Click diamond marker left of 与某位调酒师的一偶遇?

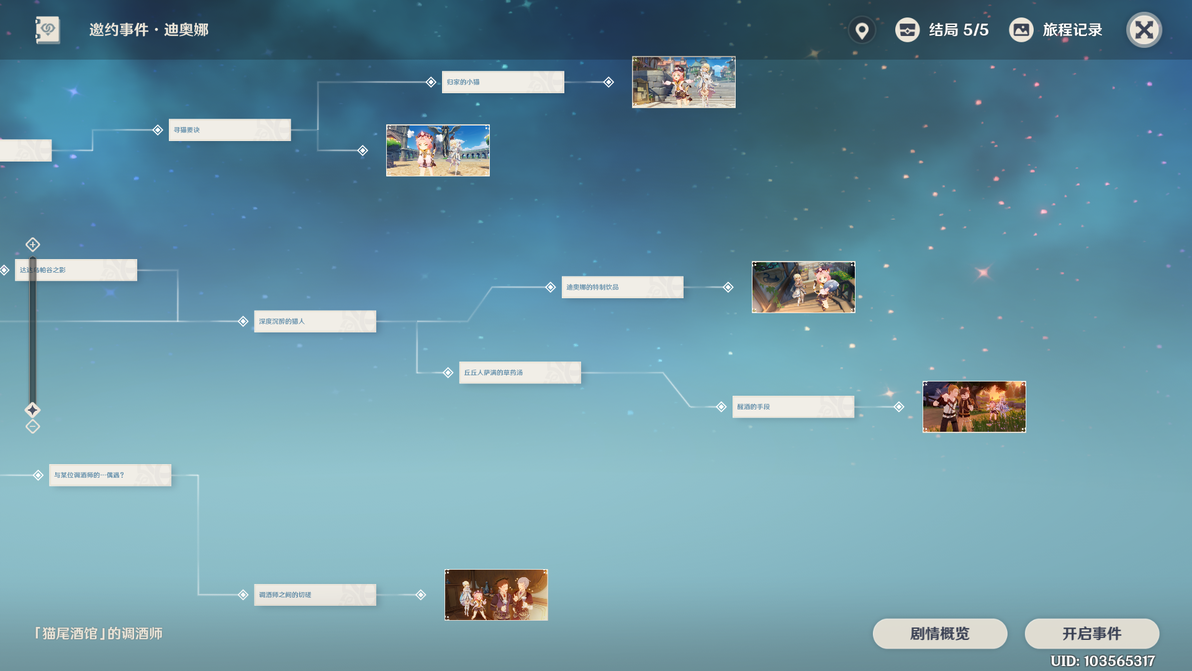click(x=38, y=475)
